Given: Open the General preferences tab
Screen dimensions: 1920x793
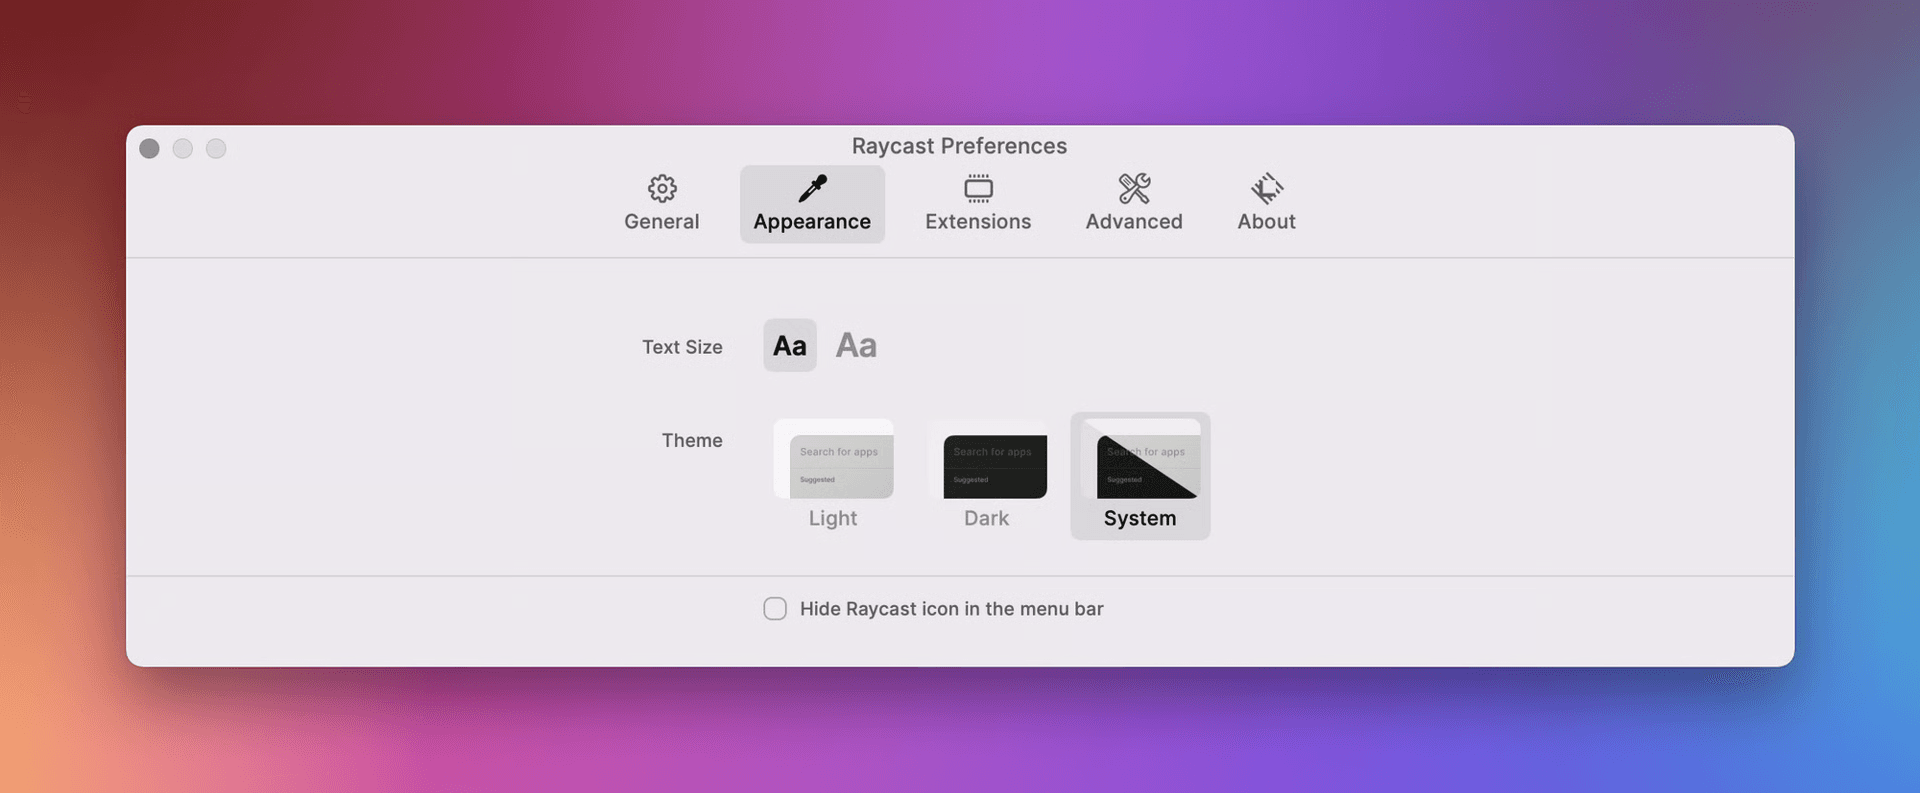Looking at the screenshot, I should (x=661, y=204).
